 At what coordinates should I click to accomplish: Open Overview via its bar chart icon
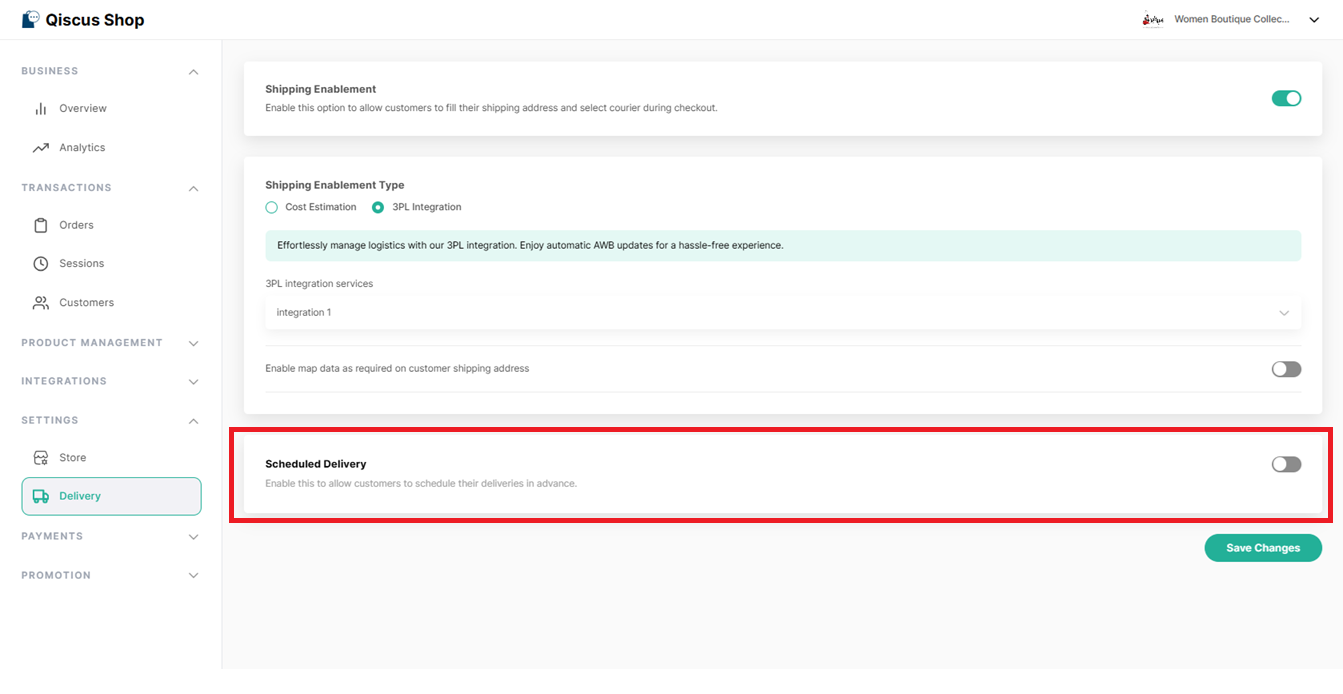pyautogui.click(x=41, y=109)
